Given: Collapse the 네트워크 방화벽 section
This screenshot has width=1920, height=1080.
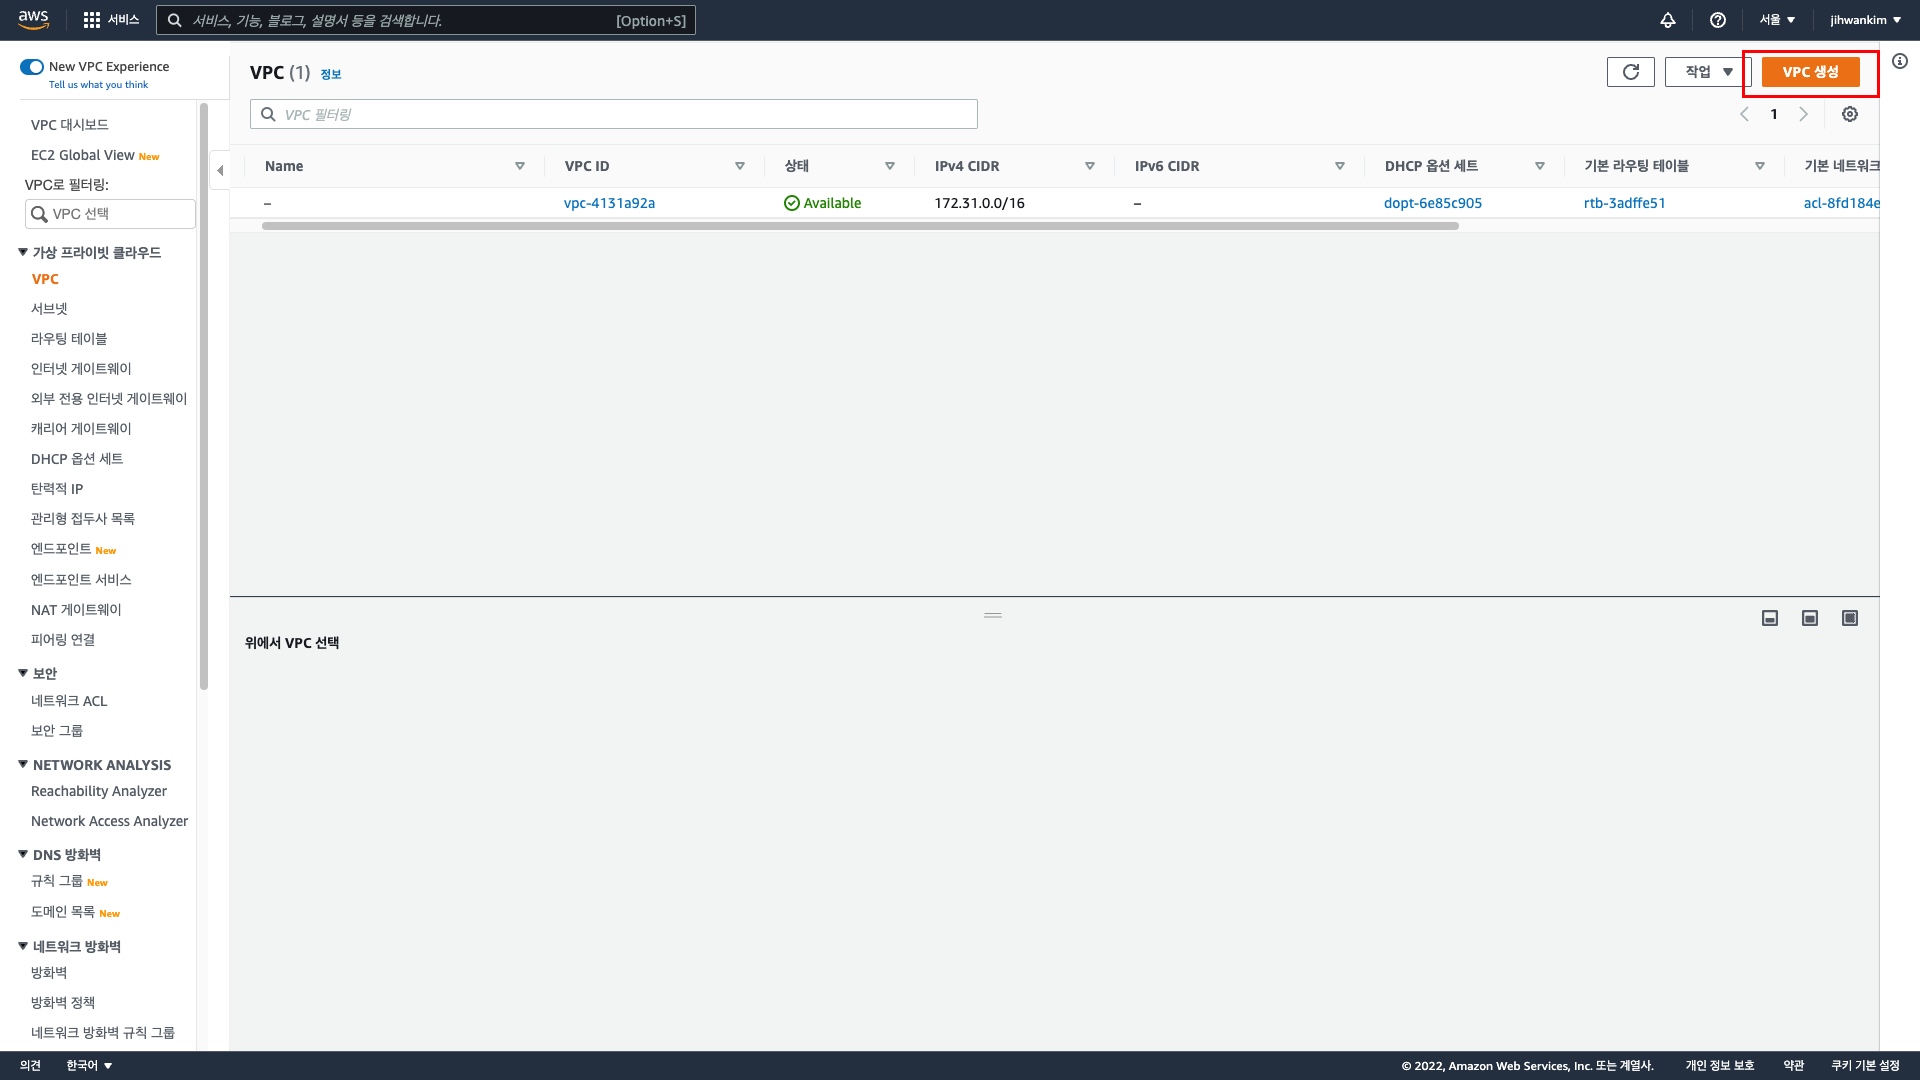Looking at the screenshot, I should (x=23, y=946).
